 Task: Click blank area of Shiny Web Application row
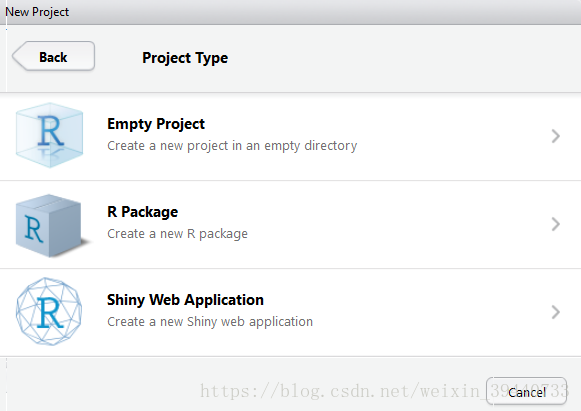click(426, 312)
